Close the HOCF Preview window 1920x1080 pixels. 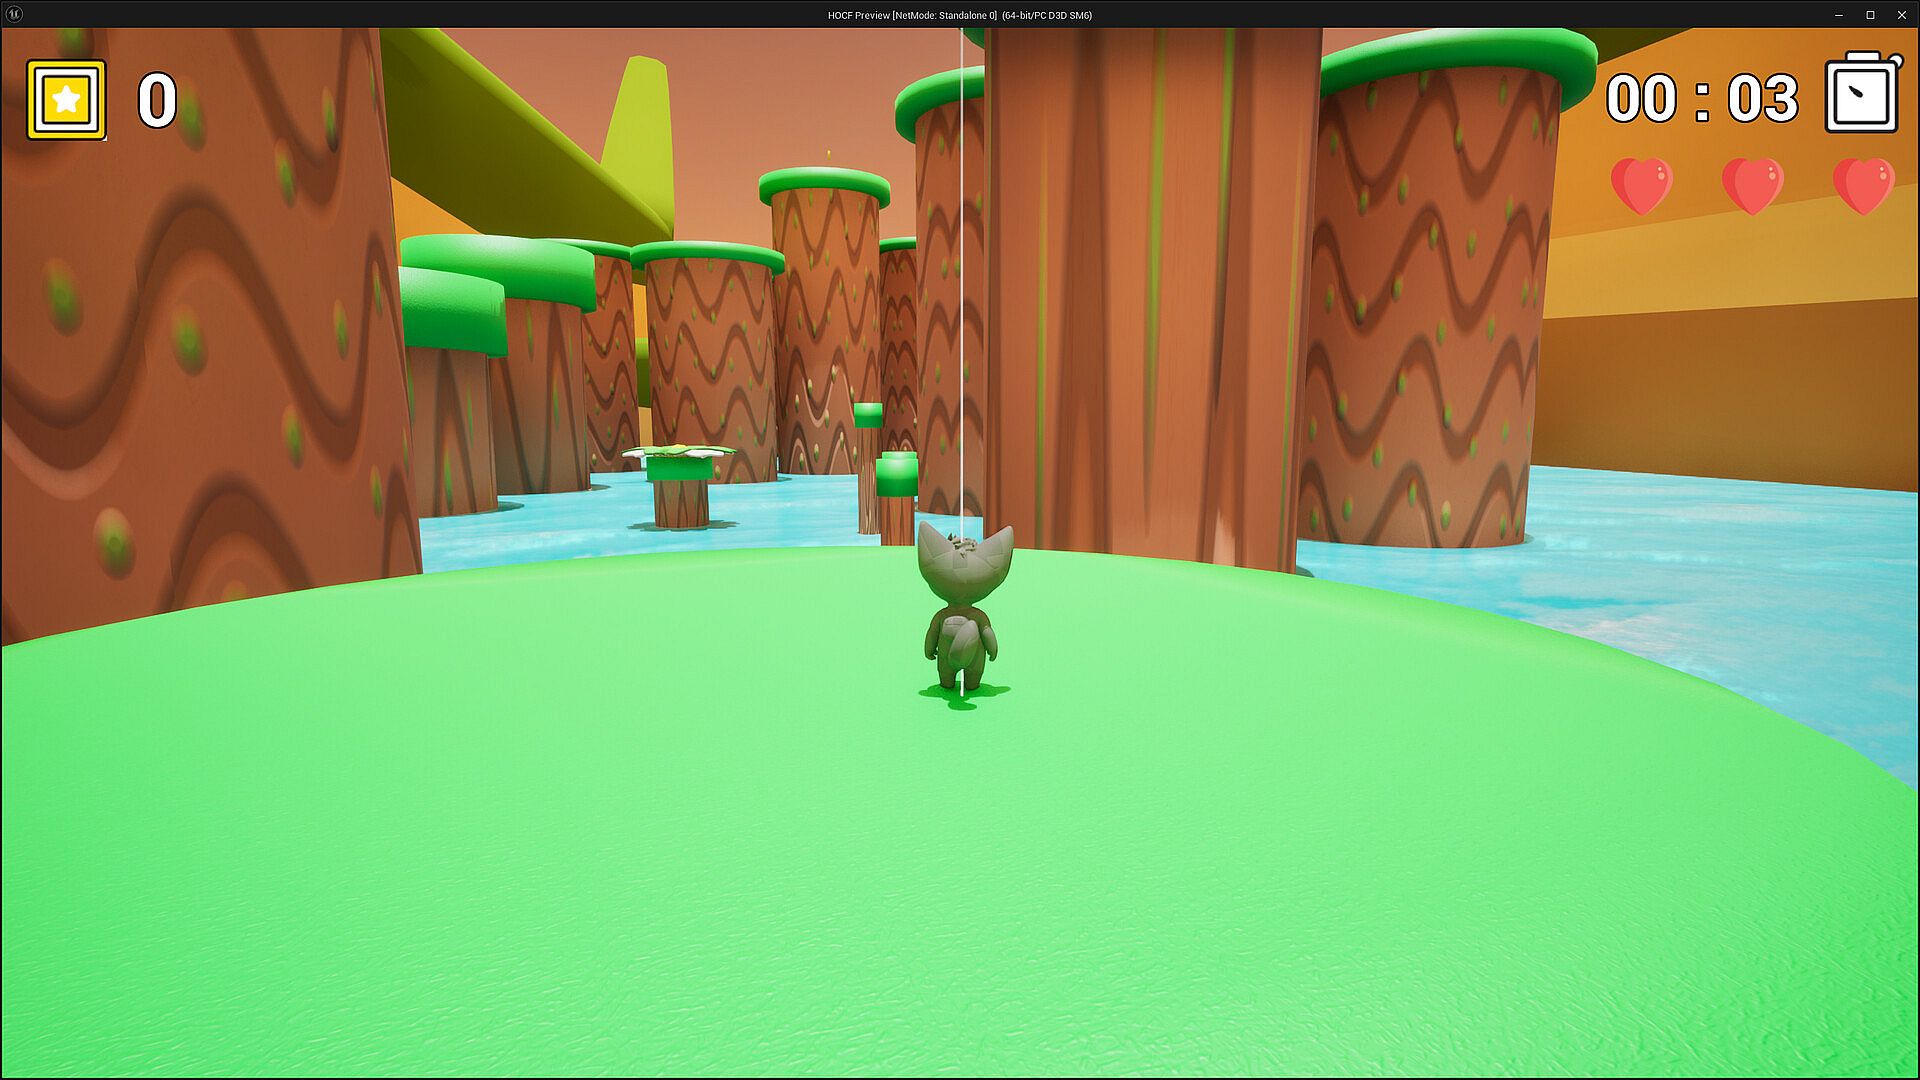[1901, 15]
